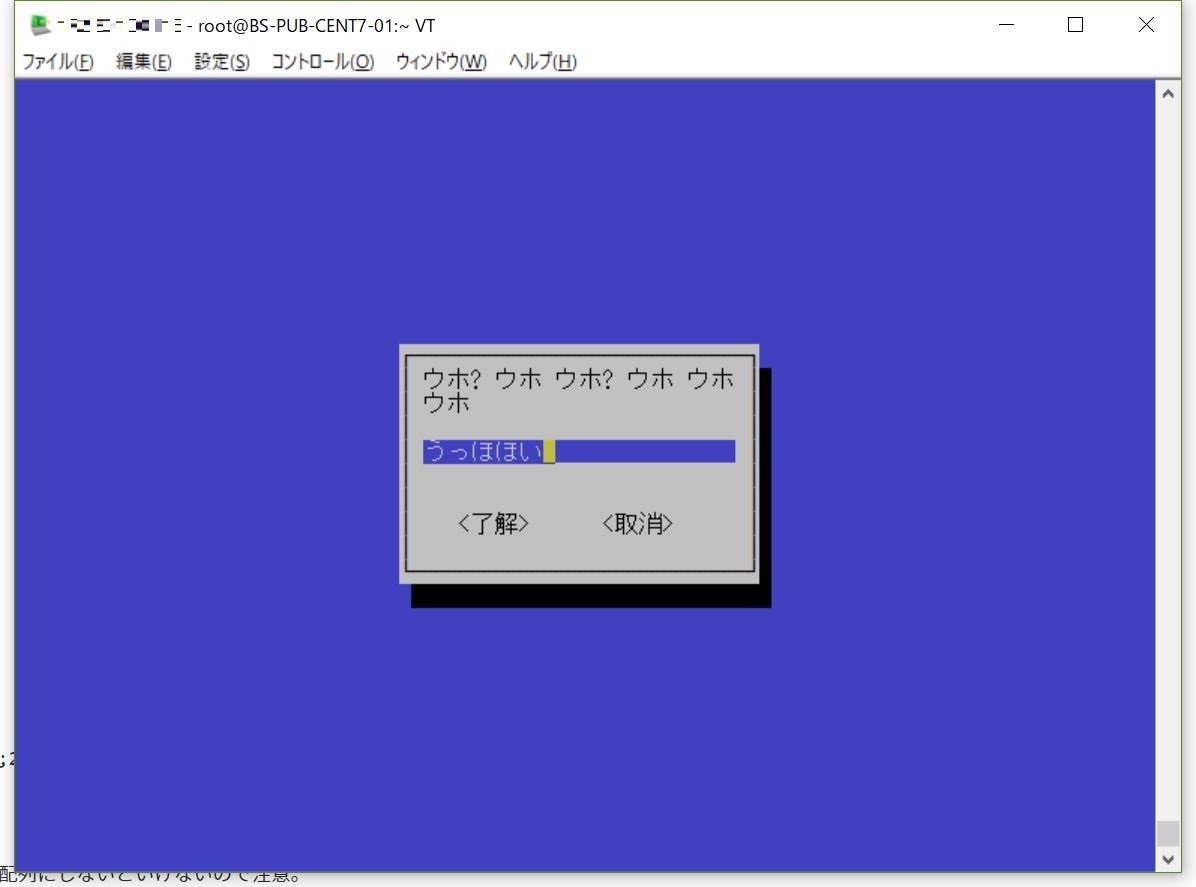Close the Tera Term window
The height and width of the screenshot is (887, 1196).
(1146, 25)
